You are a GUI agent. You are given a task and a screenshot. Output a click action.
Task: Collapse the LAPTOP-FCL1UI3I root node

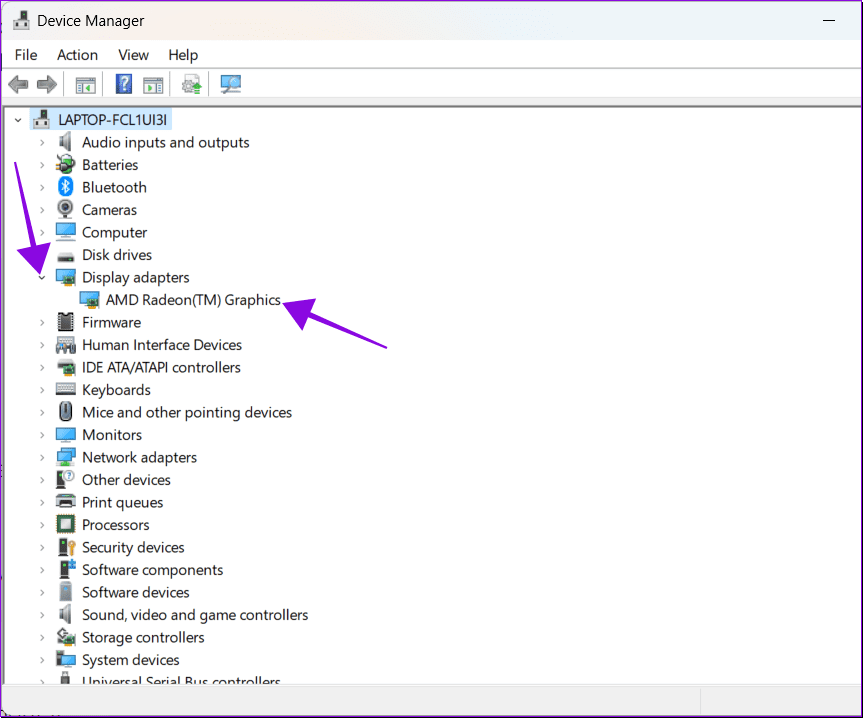coord(18,120)
